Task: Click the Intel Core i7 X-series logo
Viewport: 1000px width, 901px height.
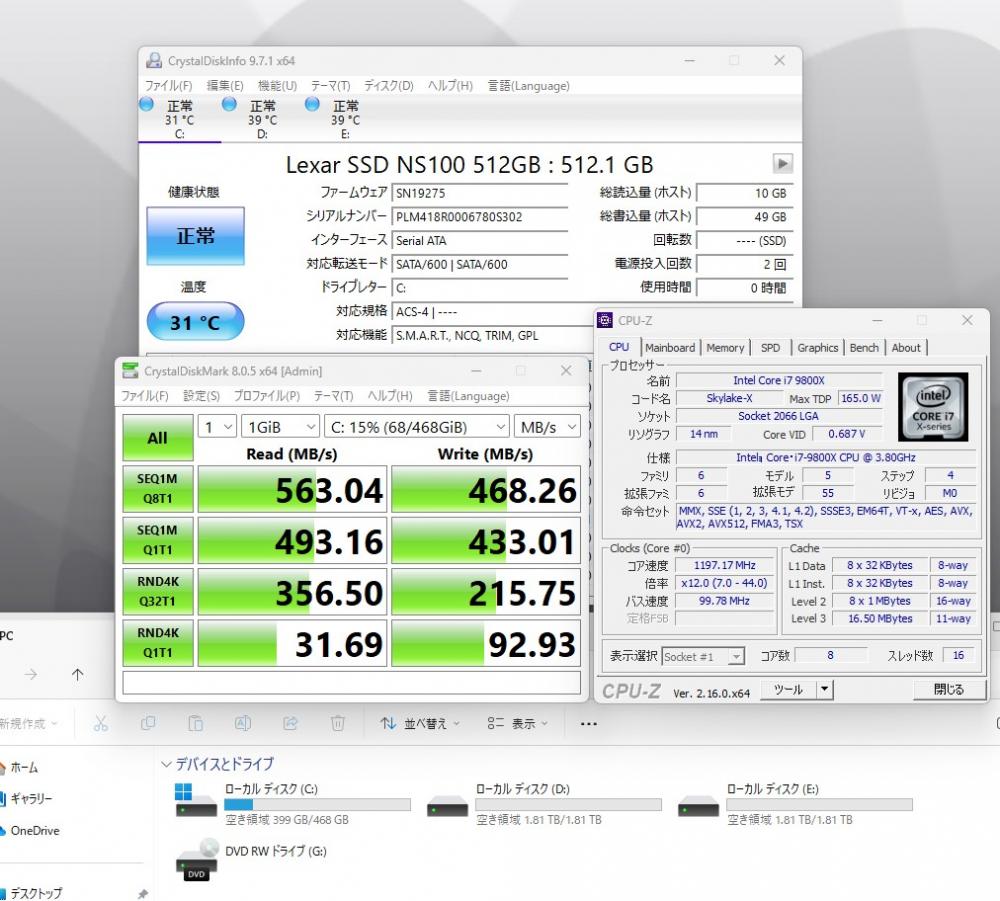Action: pos(933,407)
